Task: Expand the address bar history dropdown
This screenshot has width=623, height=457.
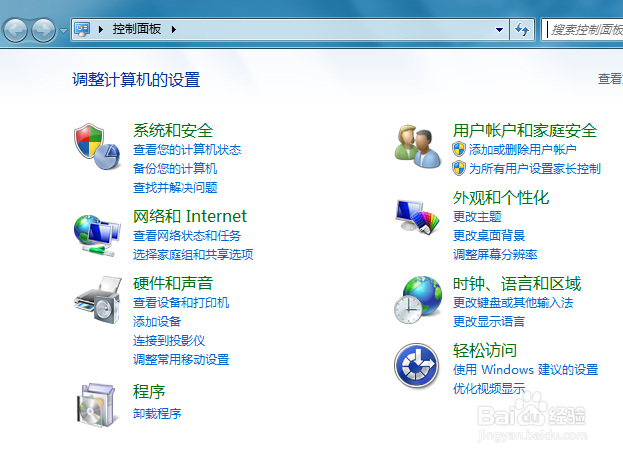Action: click(x=499, y=29)
